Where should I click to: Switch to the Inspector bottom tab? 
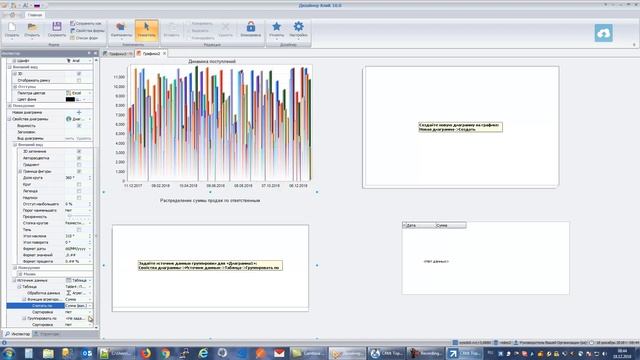pyautogui.click(x=17, y=334)
